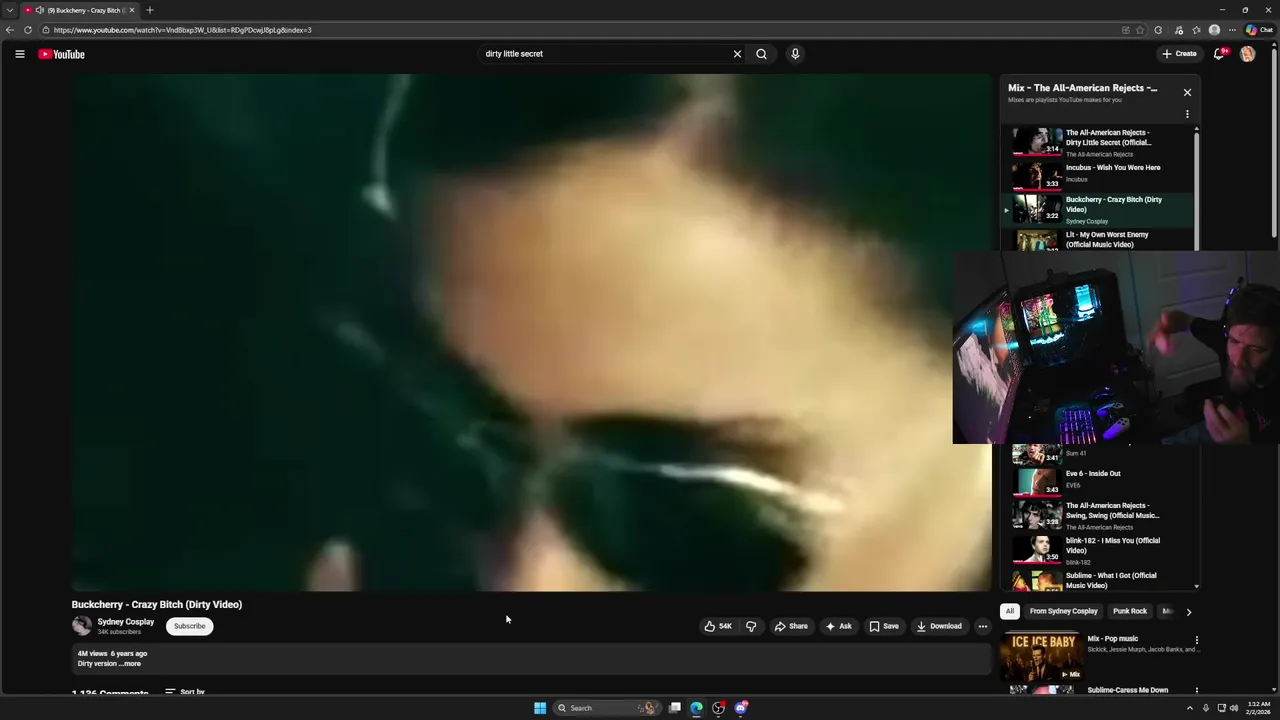The height and width of the screenshot is (720, 1280).
Task: Start voice search with the microphone
Action: pos(795,54)
